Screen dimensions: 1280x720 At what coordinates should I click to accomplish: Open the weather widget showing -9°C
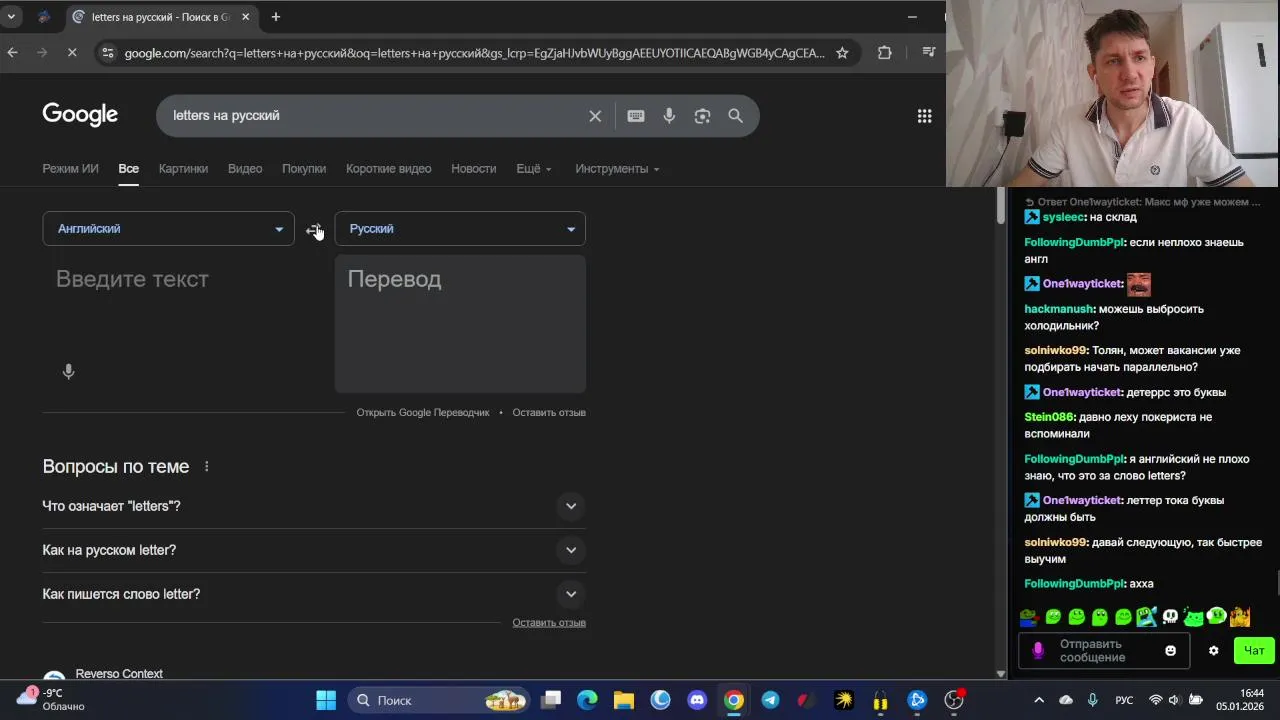pyautogui.click(x=52, y=699)
